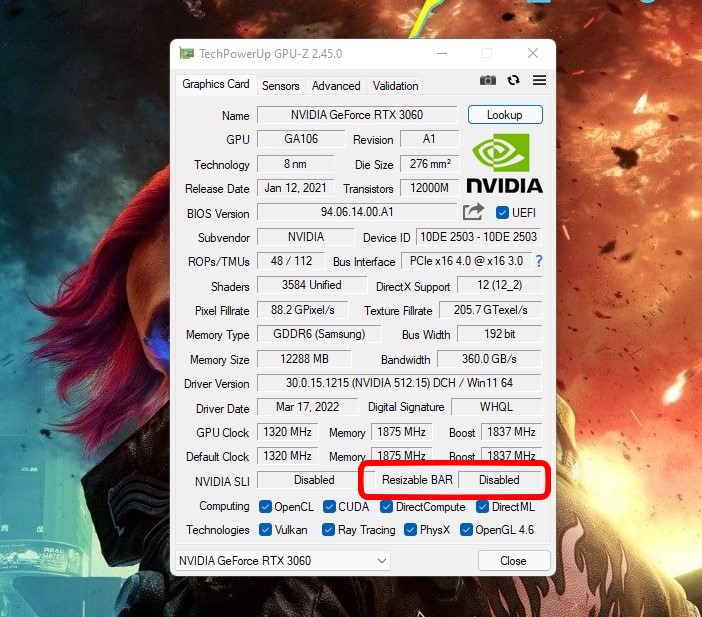Click the Revision value A1
The width and height of the screenshot is (702, 617).
(429, 139)
